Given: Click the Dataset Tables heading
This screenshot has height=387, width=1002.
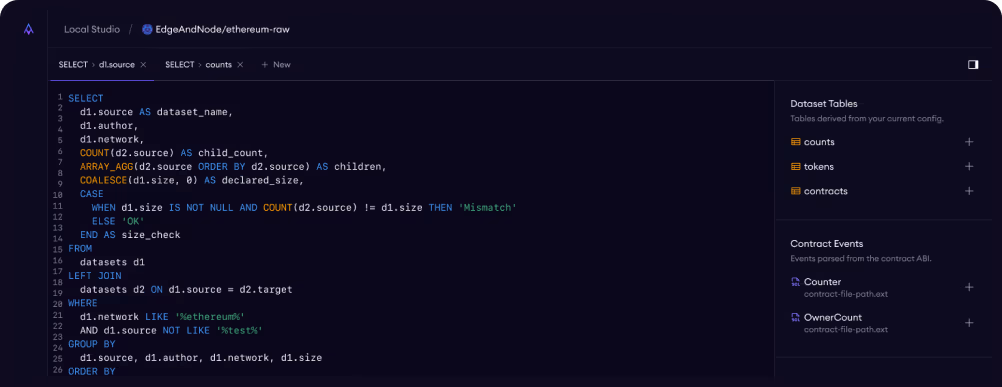Looking at the screenshot, I should (824, 103).
